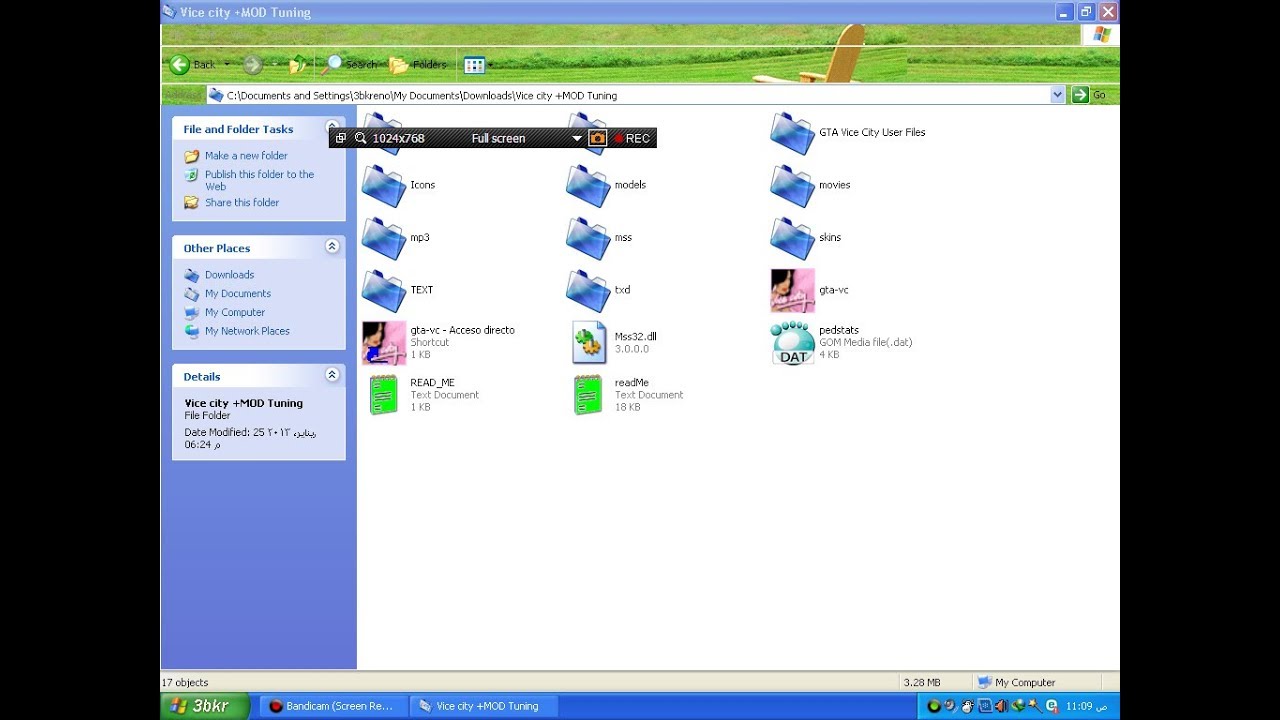Collapse File and Folder Tasks panel
Screen dimensions: 1280x720
332,128
